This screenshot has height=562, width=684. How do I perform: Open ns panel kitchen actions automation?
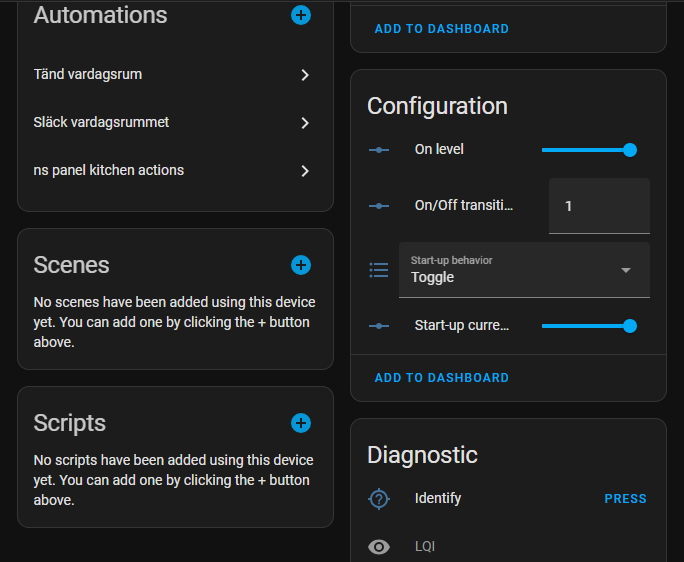[x=175, y=171]
